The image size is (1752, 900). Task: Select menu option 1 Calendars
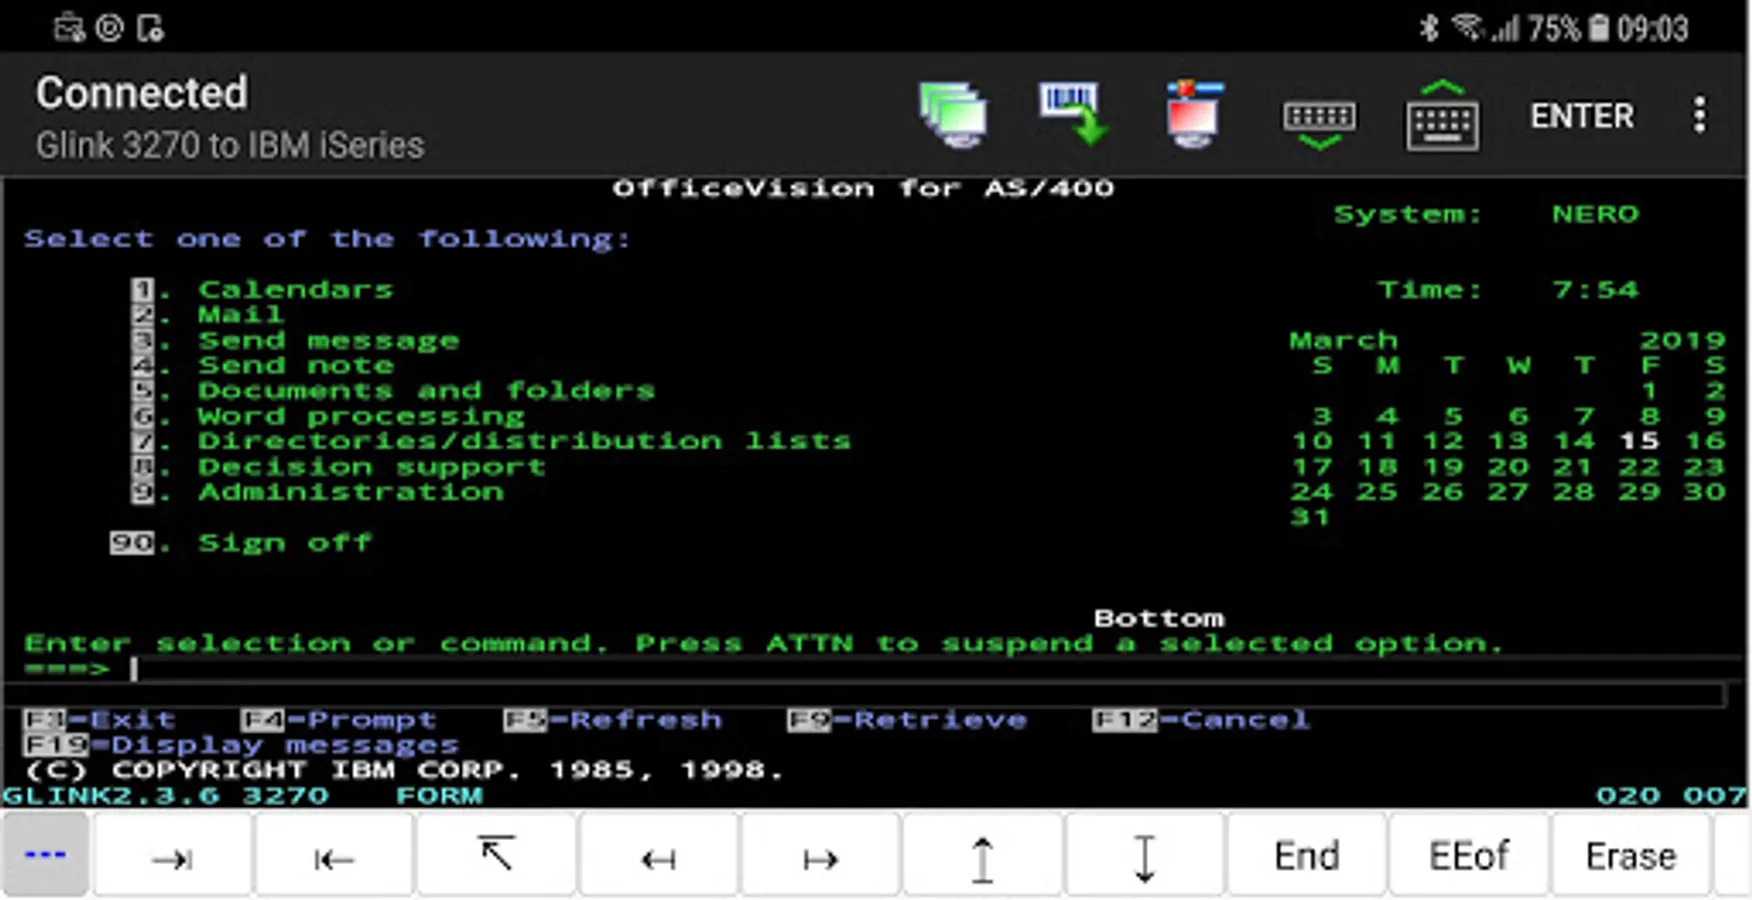click(x=263, y=290)
